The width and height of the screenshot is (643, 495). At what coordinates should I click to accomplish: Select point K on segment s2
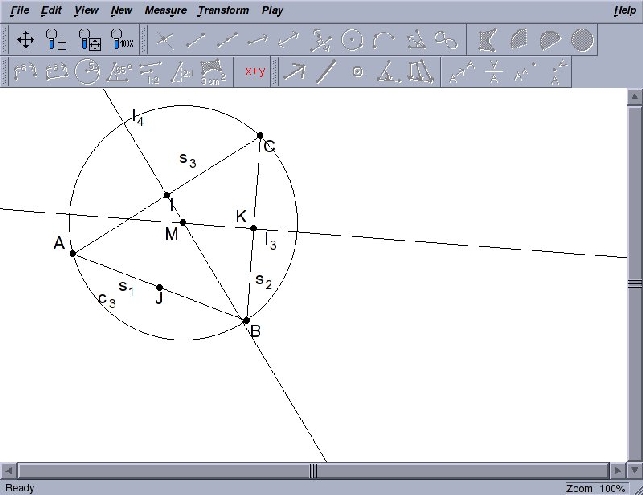253,228
